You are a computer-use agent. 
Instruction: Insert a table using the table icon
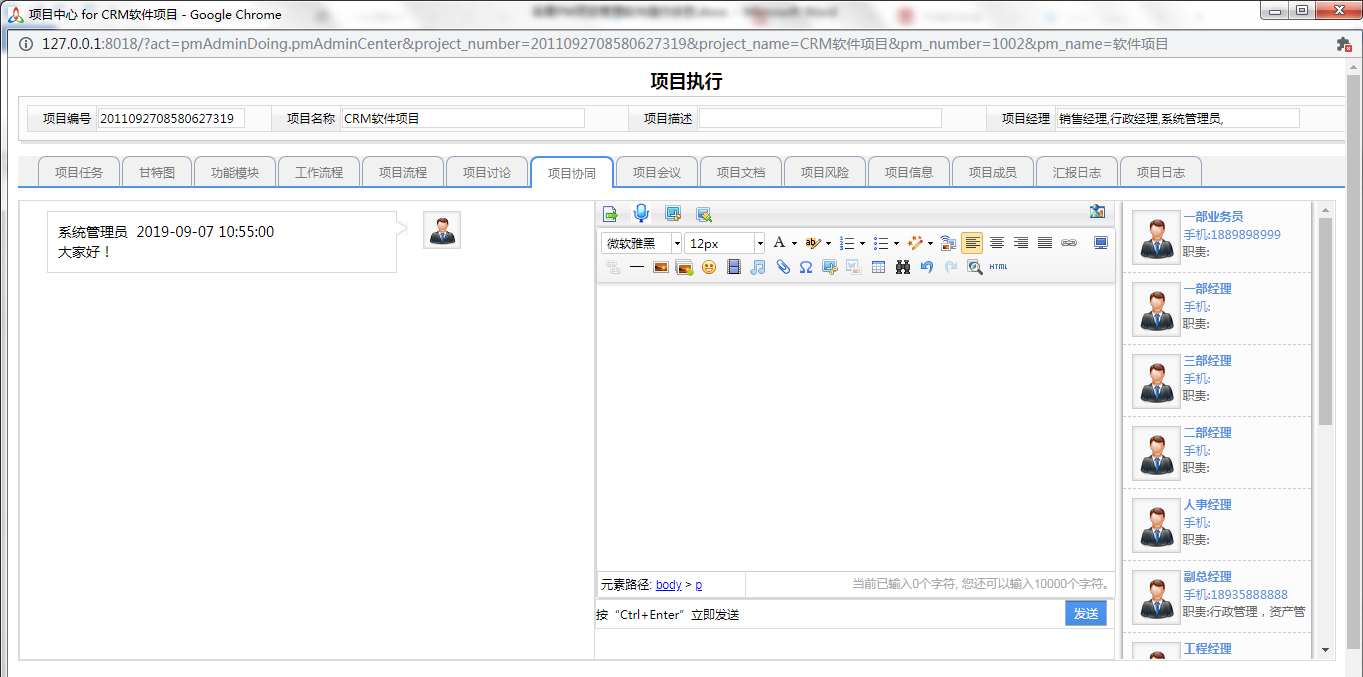pyautogui.click(x=878, y=267)
